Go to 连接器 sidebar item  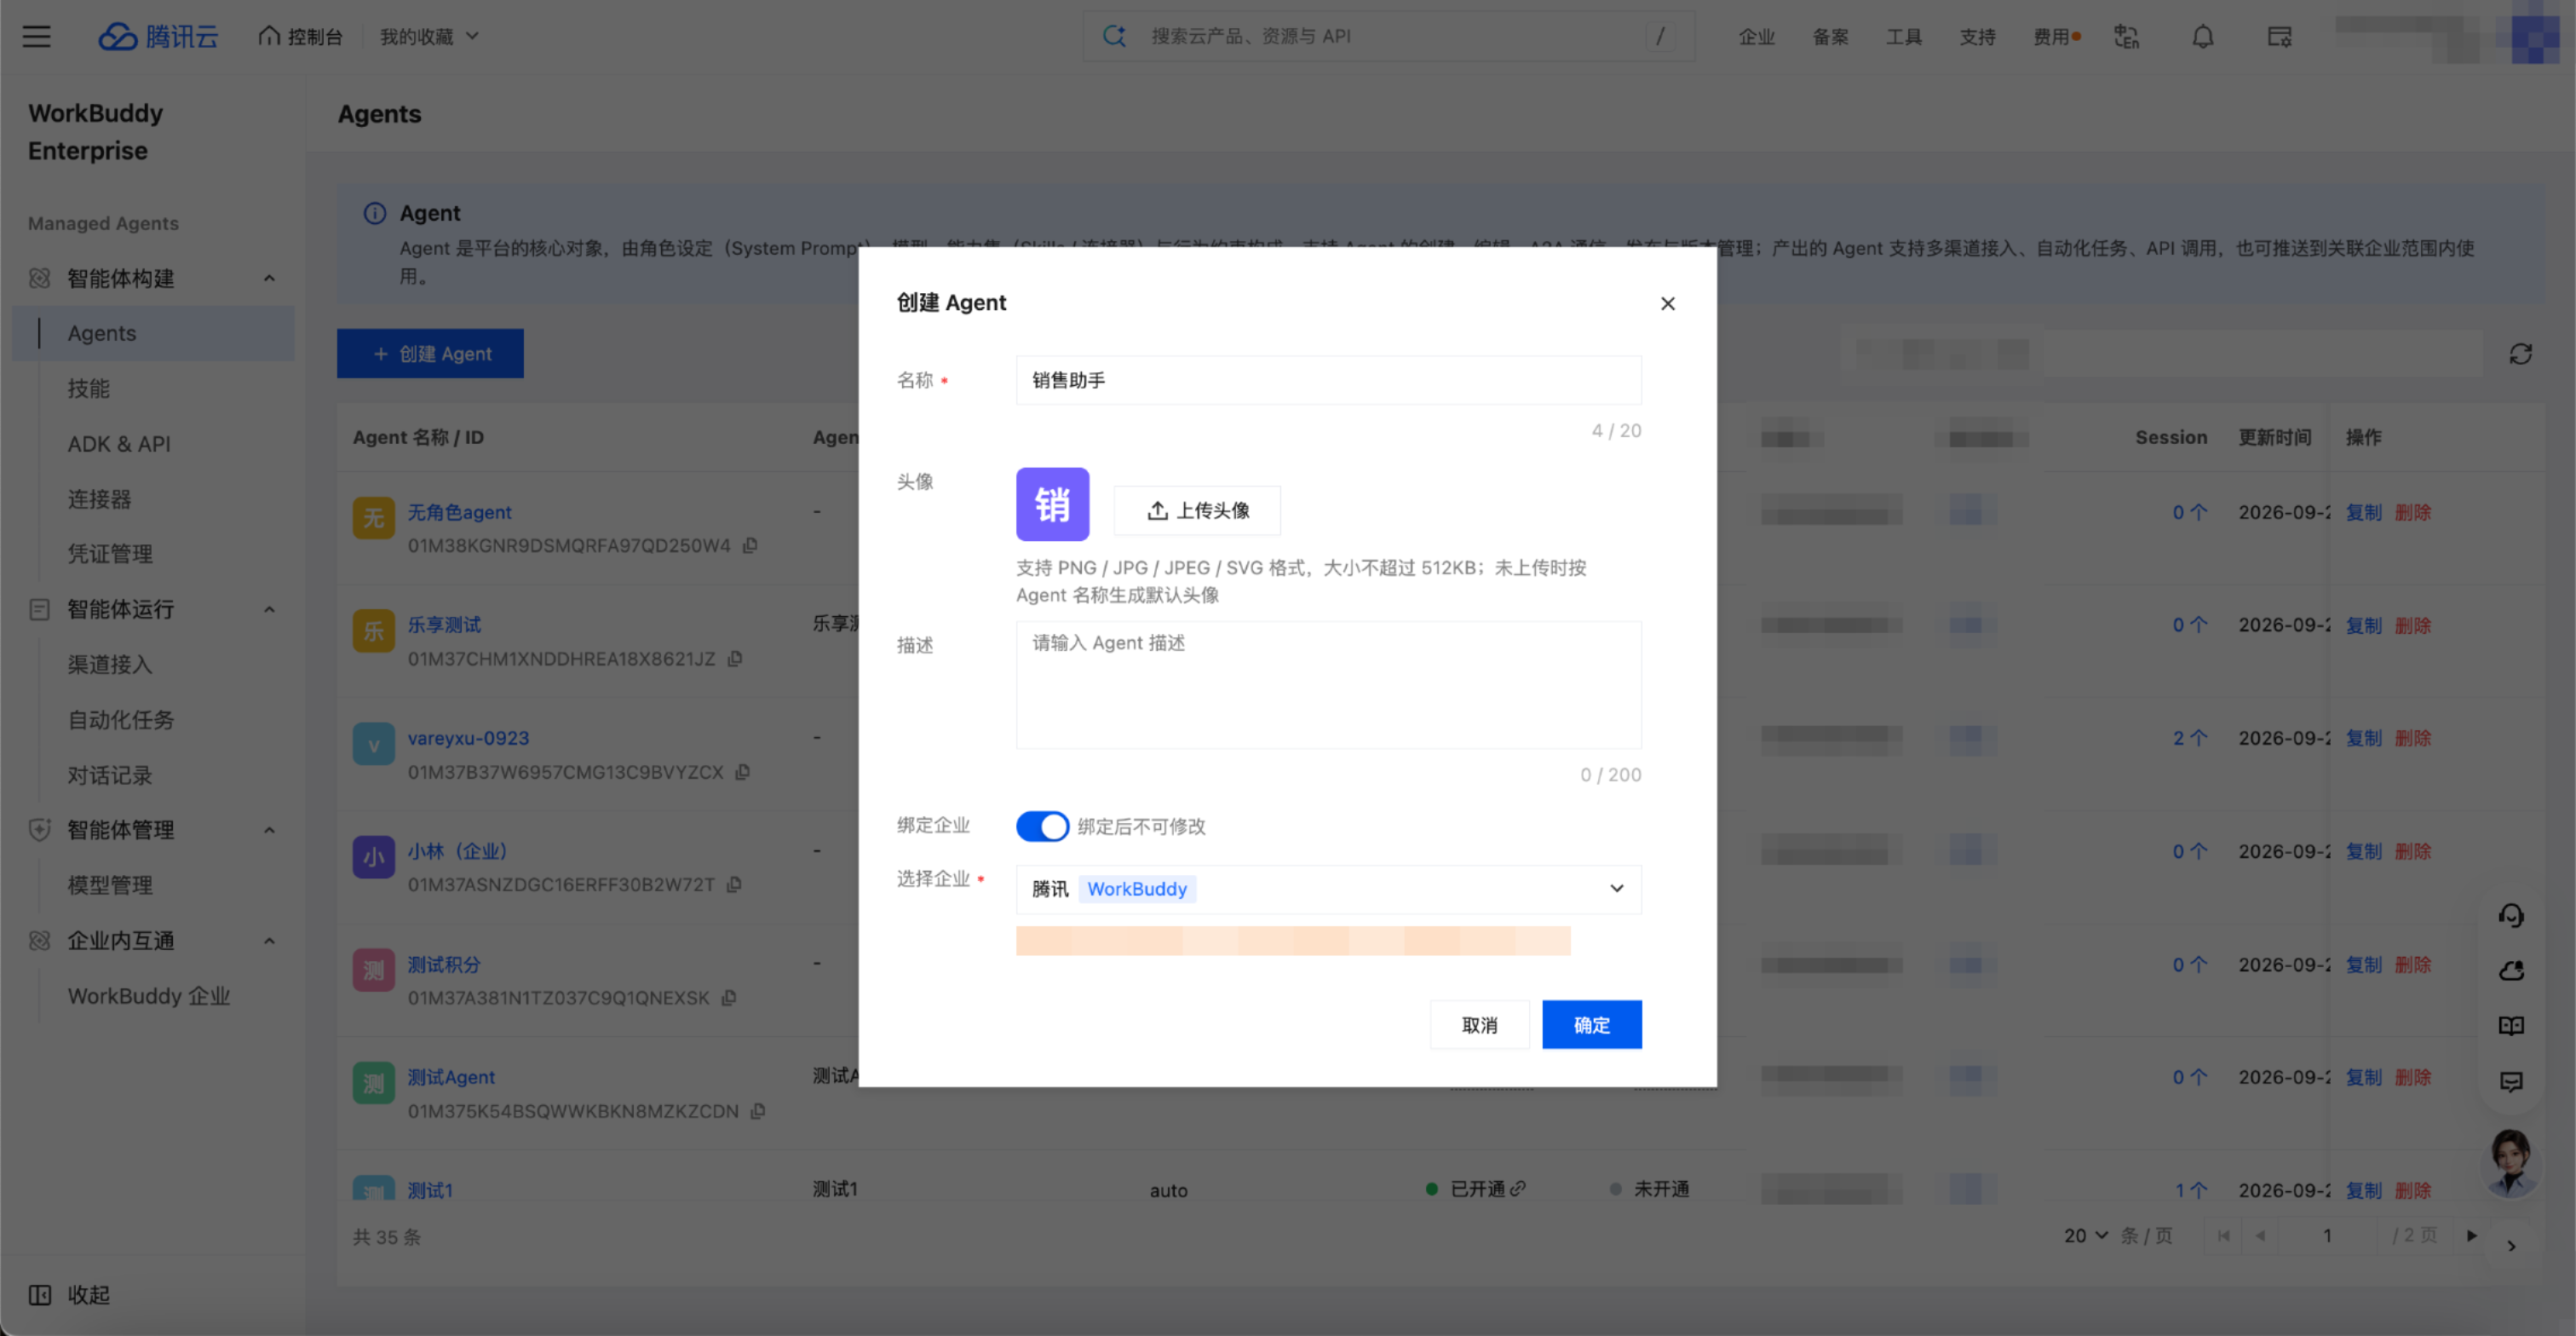tap(99, 499)
